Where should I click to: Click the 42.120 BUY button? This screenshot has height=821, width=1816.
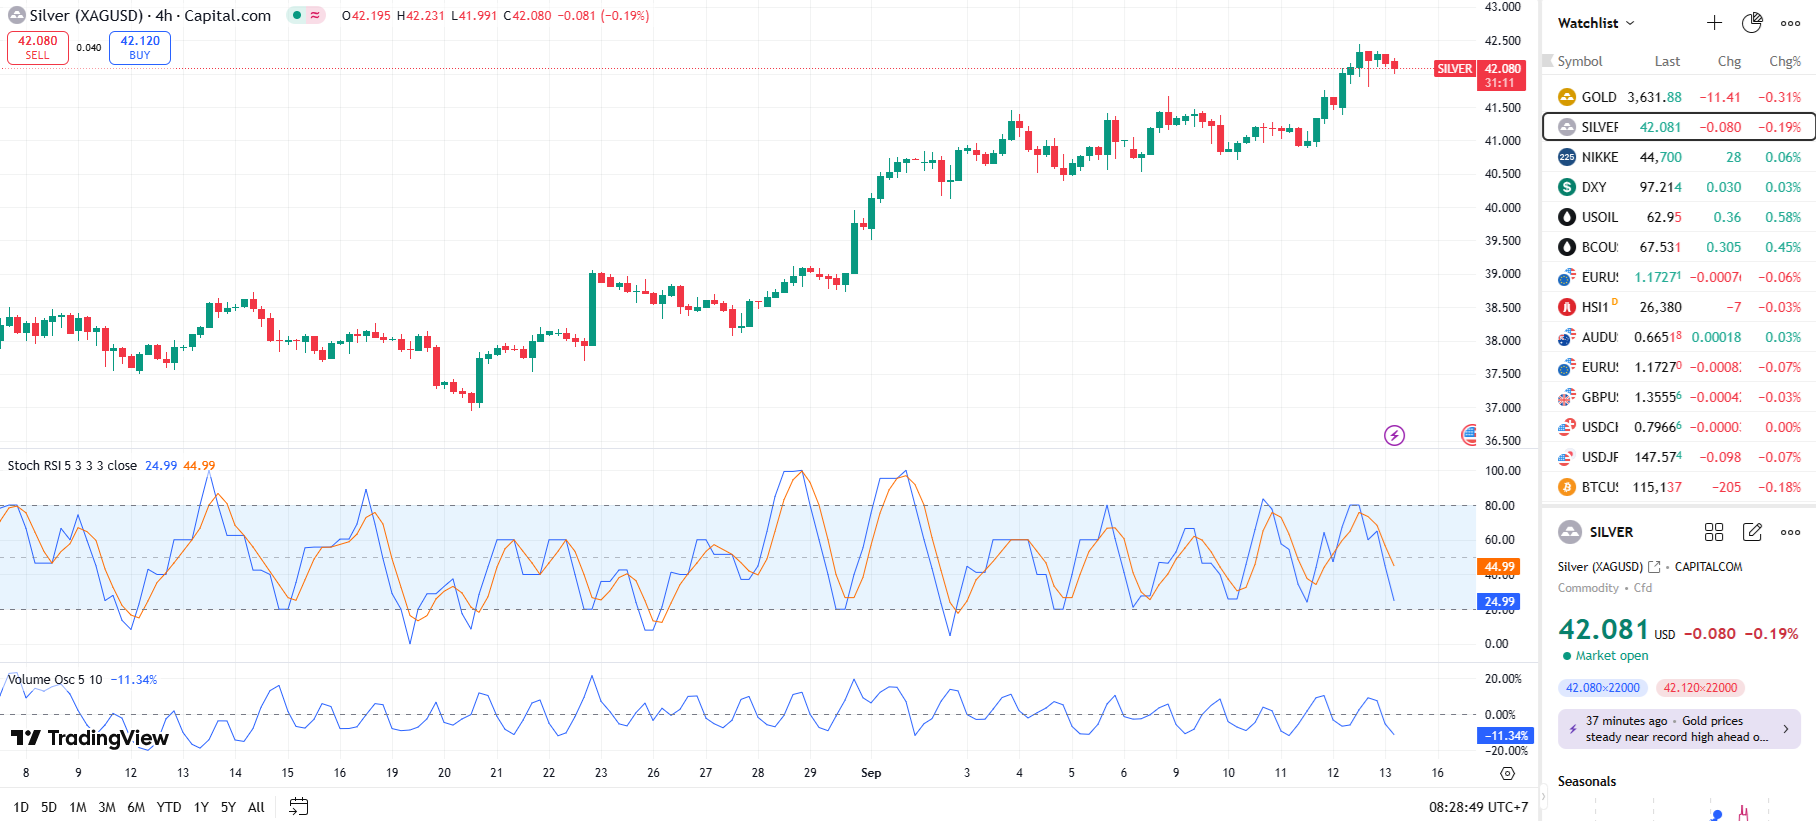coord(140,47)
